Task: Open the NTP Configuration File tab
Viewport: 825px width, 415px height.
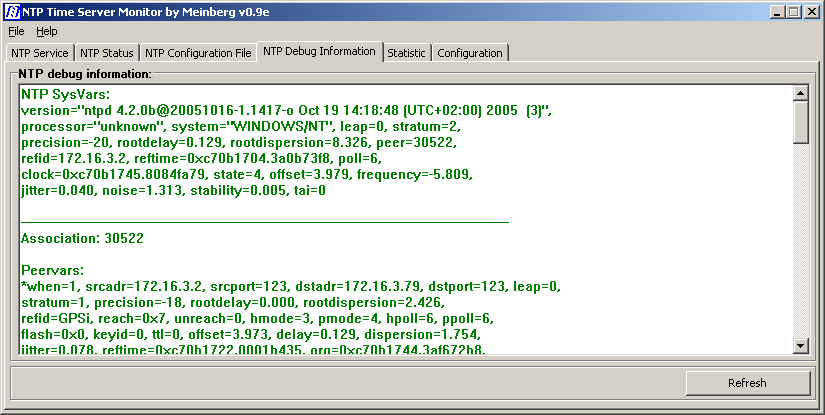Action: (198, 53)
